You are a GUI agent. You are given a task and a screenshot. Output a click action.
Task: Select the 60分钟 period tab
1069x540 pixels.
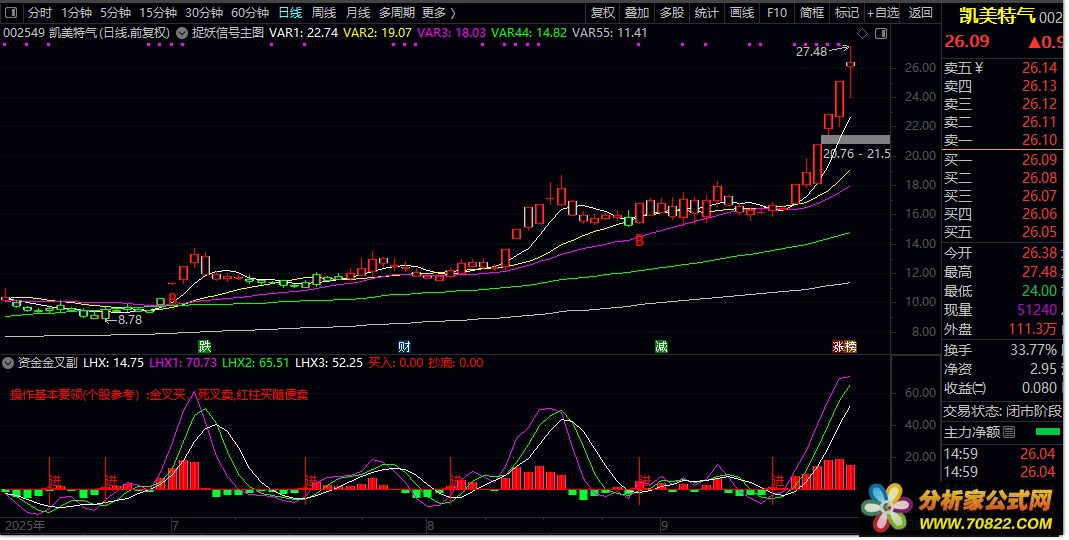point(249,13)
